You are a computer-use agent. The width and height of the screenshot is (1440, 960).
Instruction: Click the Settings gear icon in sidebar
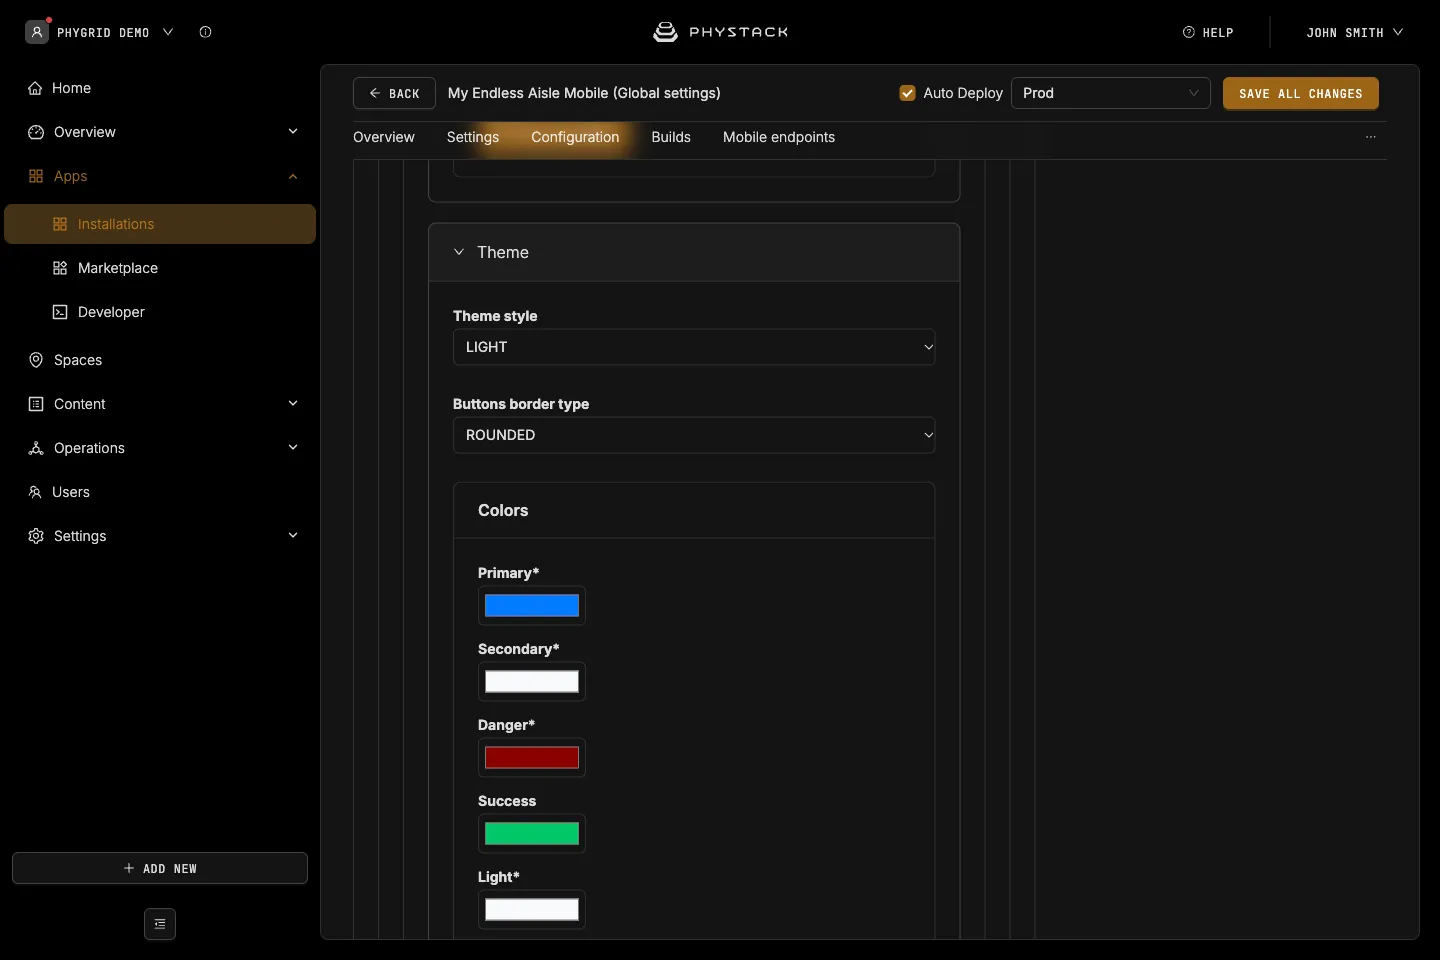coord(36,536)
